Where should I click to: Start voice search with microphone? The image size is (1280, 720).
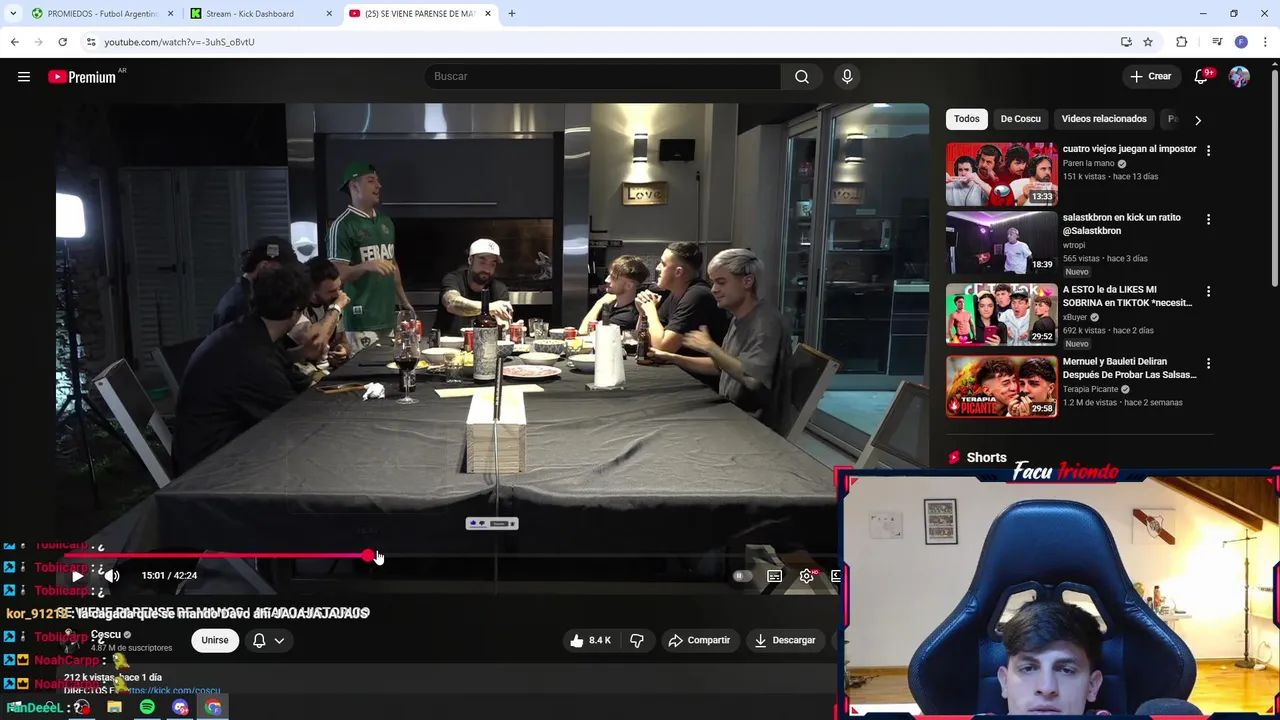pos(847,76)
